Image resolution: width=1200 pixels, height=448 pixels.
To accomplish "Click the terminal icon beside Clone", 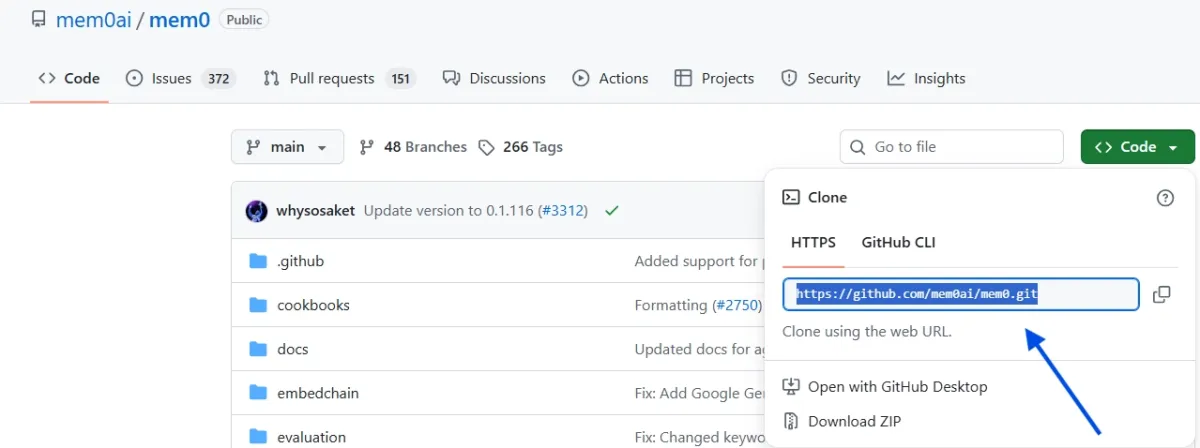I will 790,198.
